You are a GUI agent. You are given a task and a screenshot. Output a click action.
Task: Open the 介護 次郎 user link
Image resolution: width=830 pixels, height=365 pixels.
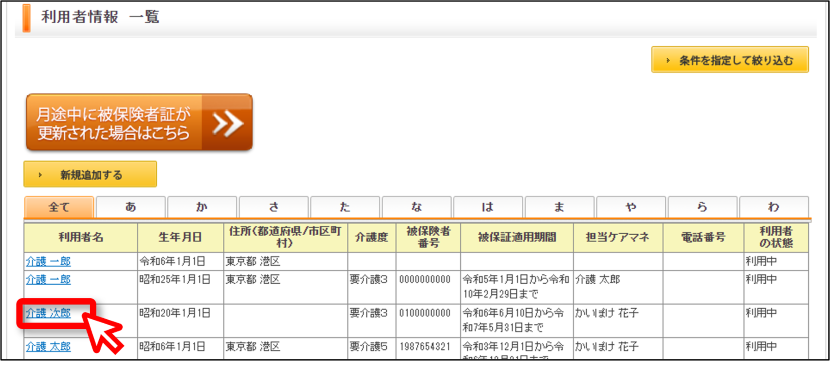(48, 313)
